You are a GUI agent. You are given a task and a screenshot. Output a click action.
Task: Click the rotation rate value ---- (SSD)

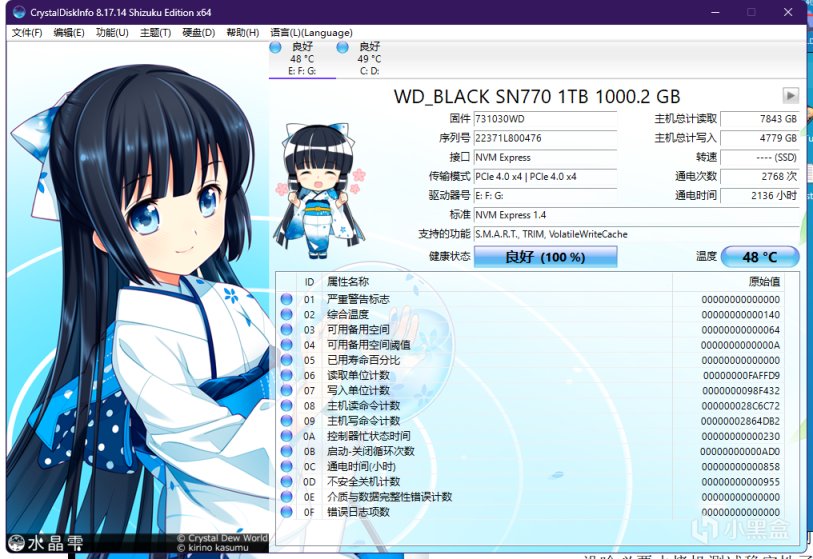click(760, 157)
